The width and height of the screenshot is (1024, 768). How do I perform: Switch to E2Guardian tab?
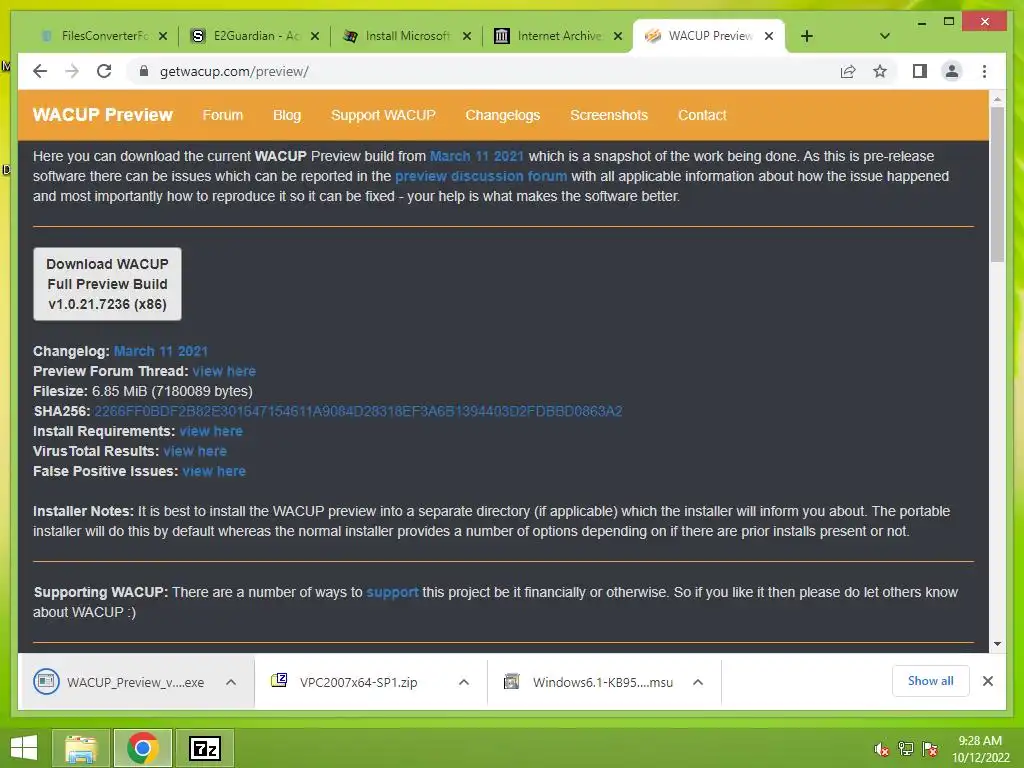coord(255,36)
